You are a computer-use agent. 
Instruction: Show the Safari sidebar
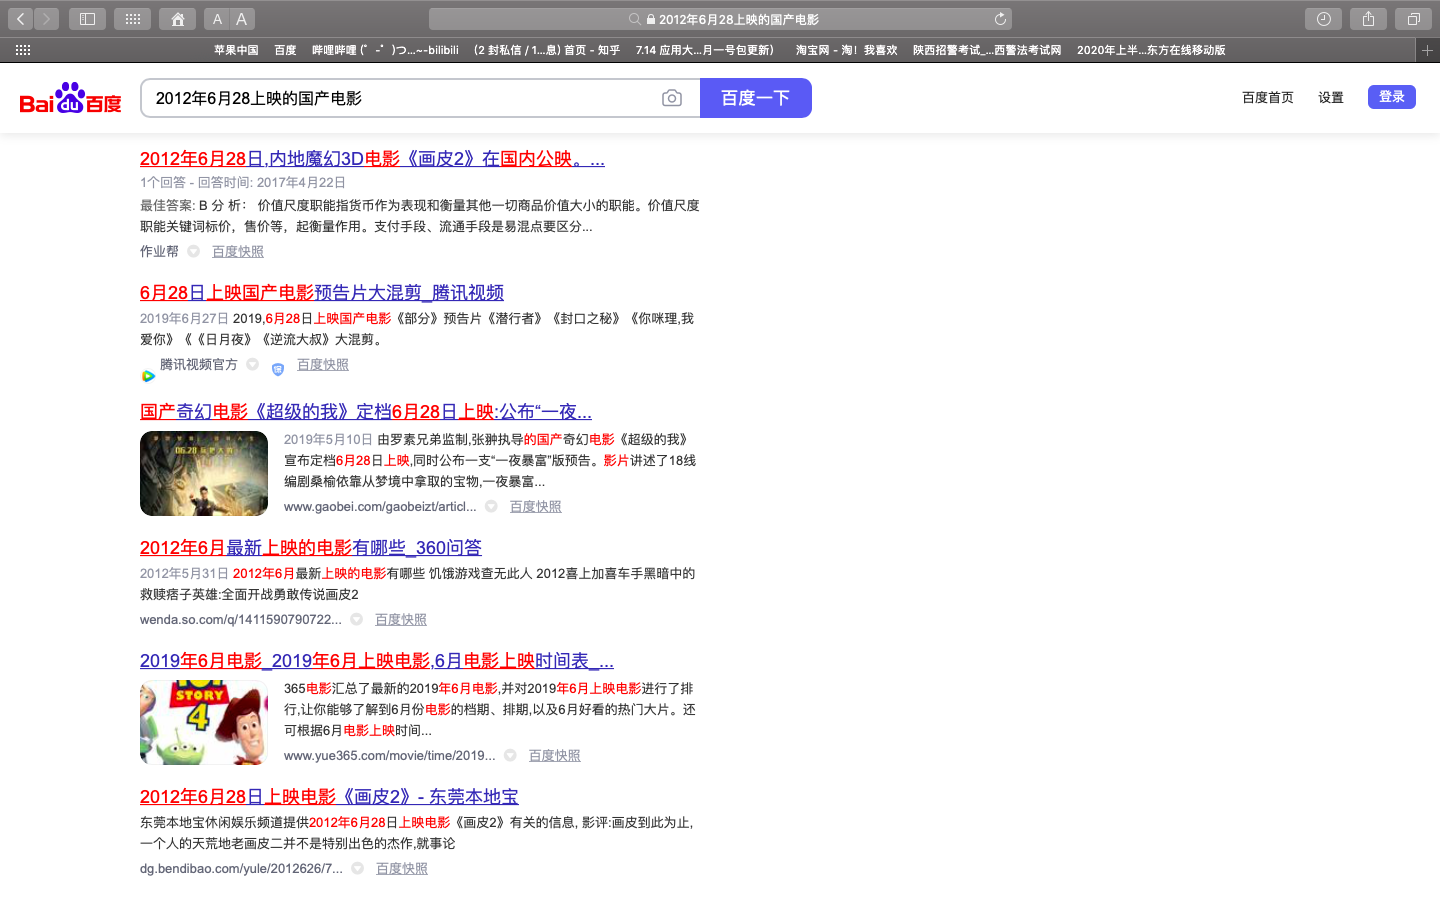87,19
